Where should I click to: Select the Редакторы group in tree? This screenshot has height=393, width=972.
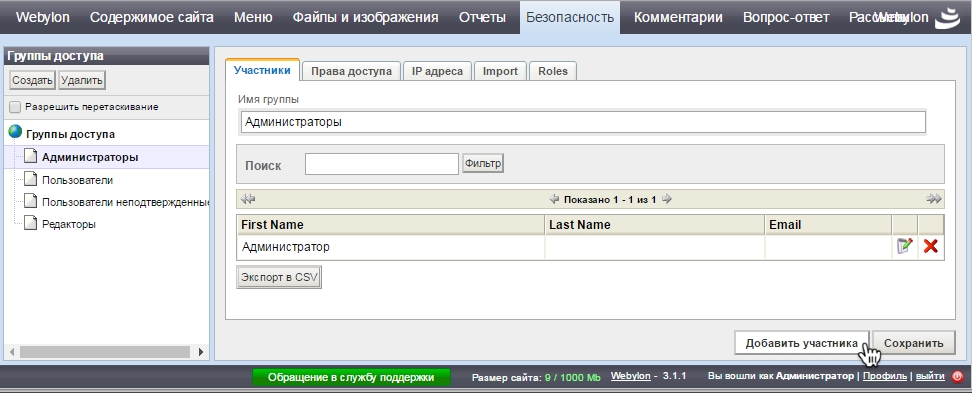pyautogui.click(x=69, y=224)
